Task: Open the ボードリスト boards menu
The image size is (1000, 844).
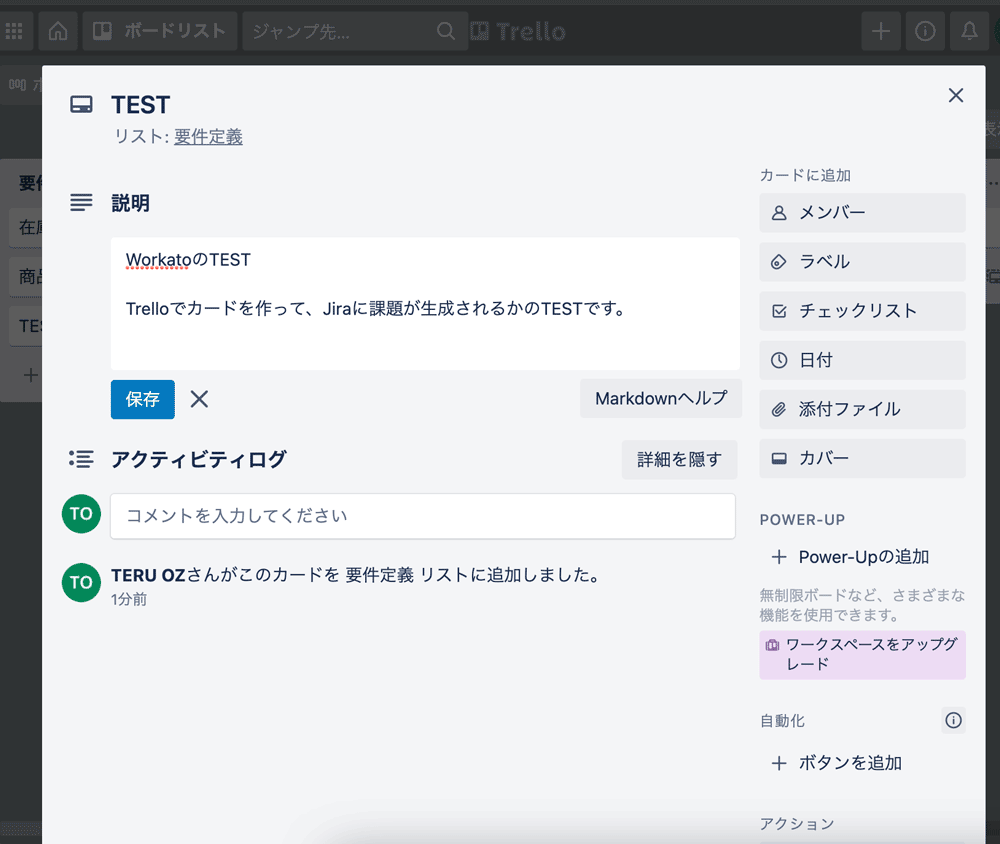Action: pos(160,31)
